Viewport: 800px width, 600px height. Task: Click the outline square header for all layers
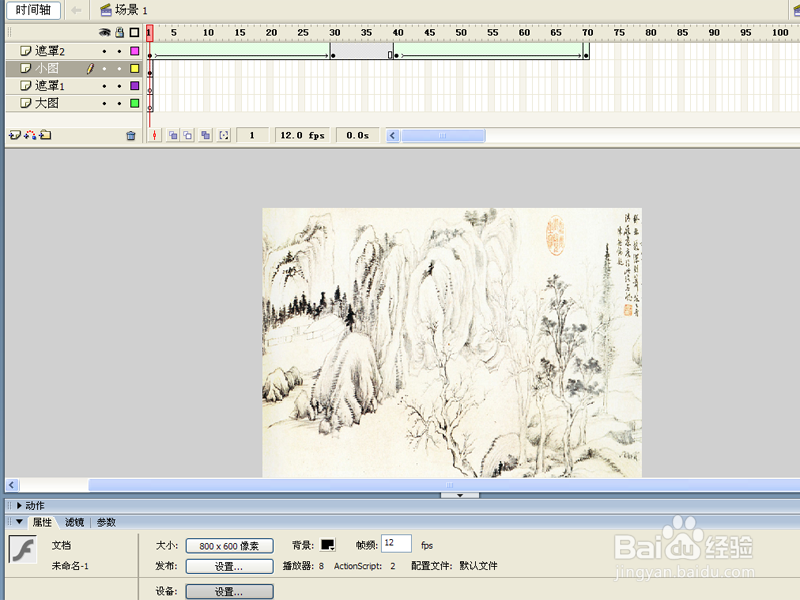click(x=134, y=33)
